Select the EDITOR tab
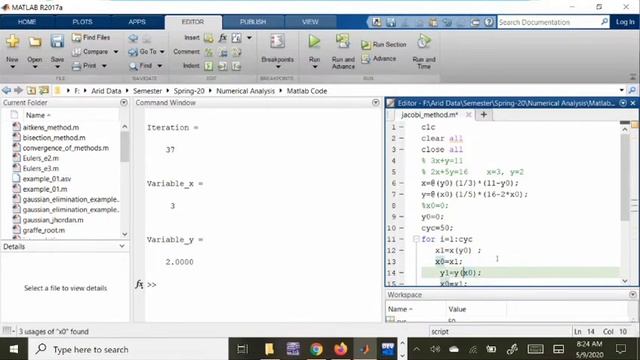Screen dimensions: 640x360 193,22
